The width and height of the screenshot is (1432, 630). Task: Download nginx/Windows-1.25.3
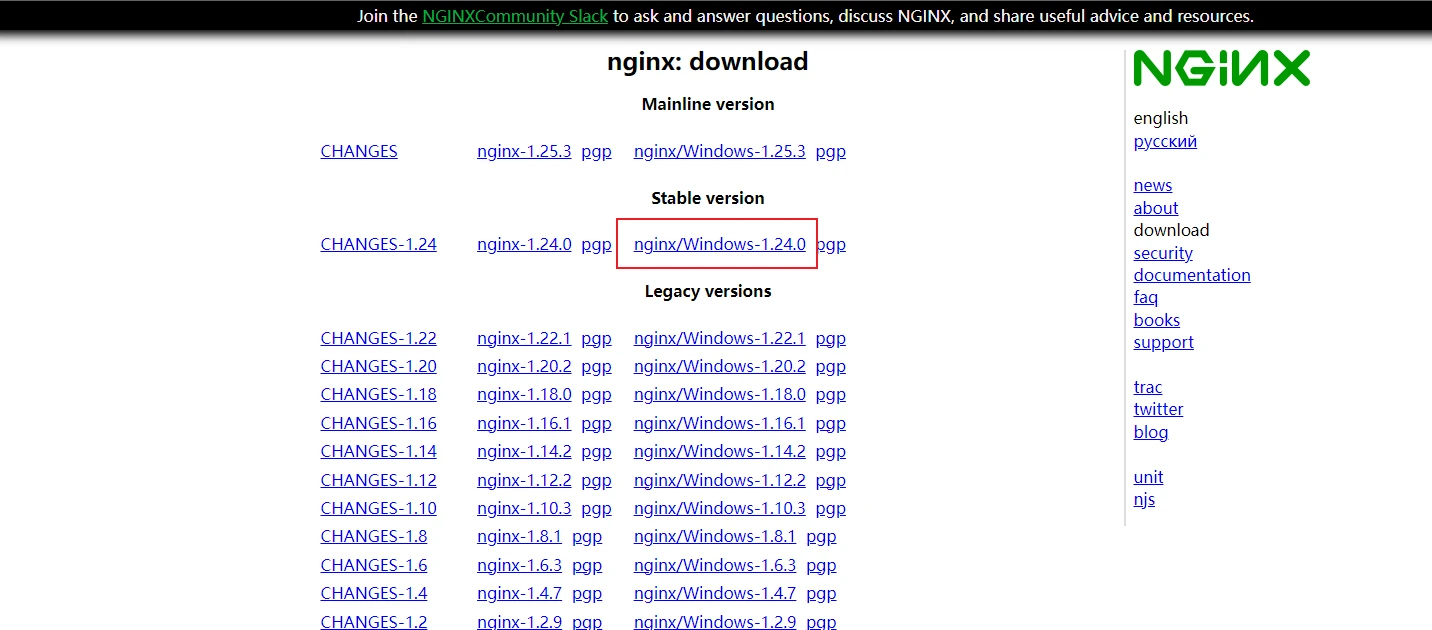tap(719, 151)
